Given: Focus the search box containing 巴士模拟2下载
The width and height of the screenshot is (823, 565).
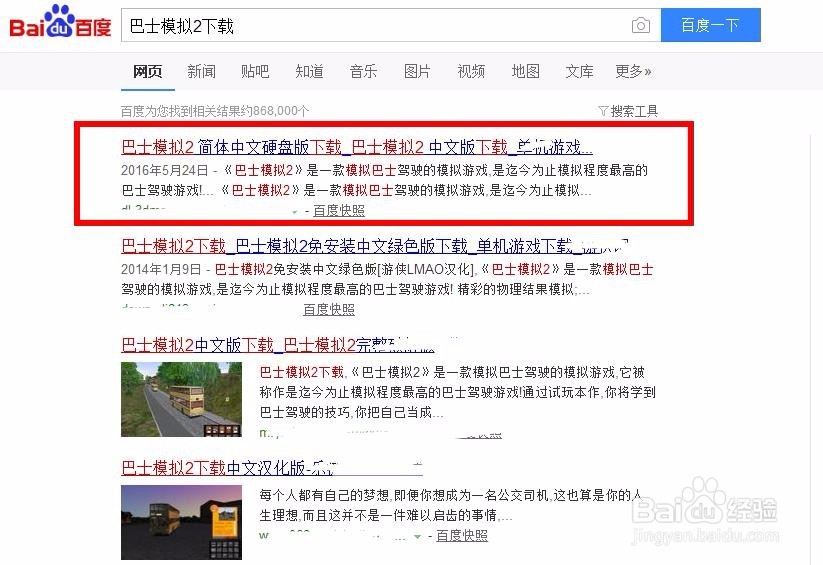Looking at the screenshot, I should (391, 25).
